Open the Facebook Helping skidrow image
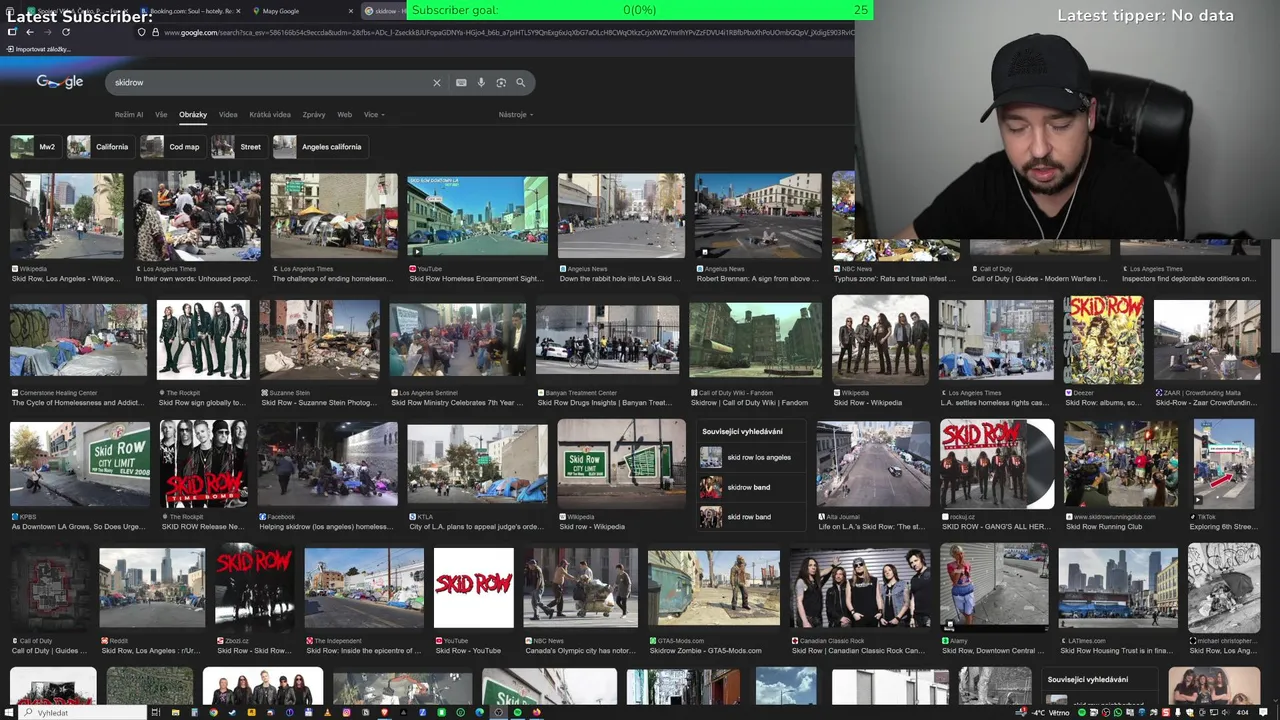Viewport: 1280px width, 720px height. (327, 463)
